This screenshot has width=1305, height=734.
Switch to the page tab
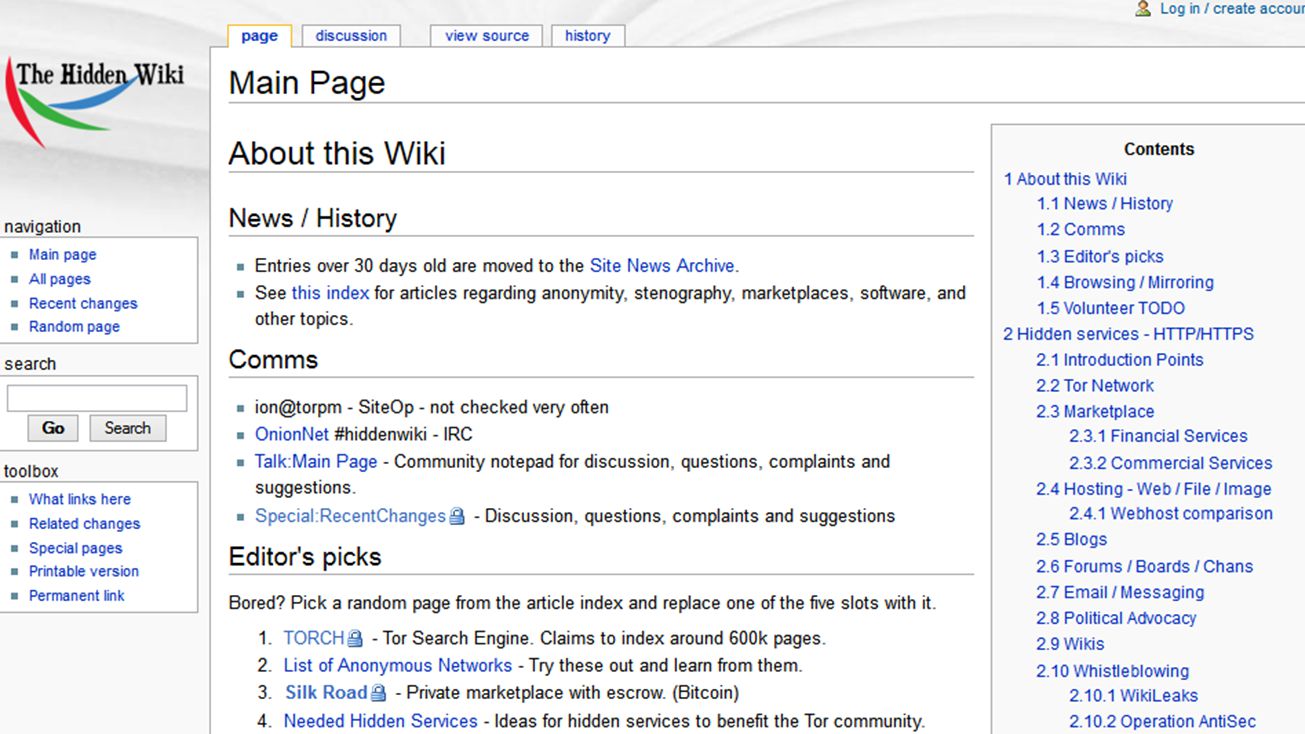(259, 36)
